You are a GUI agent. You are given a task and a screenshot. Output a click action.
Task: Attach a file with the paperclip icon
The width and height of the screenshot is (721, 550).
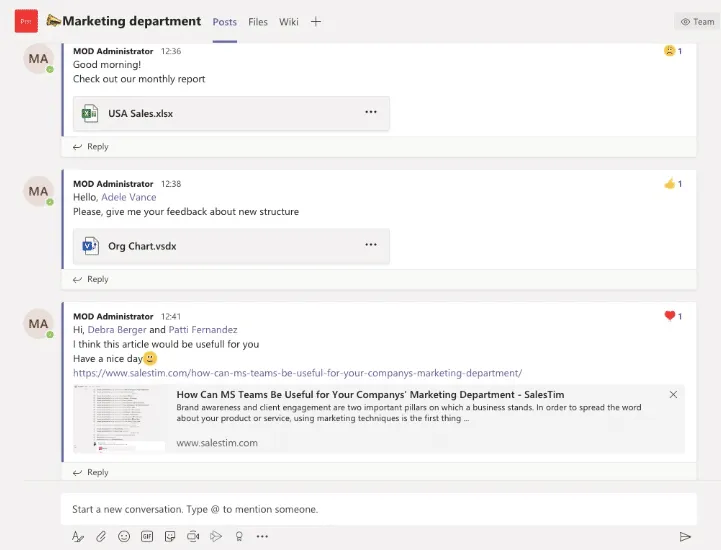(101, 536)
